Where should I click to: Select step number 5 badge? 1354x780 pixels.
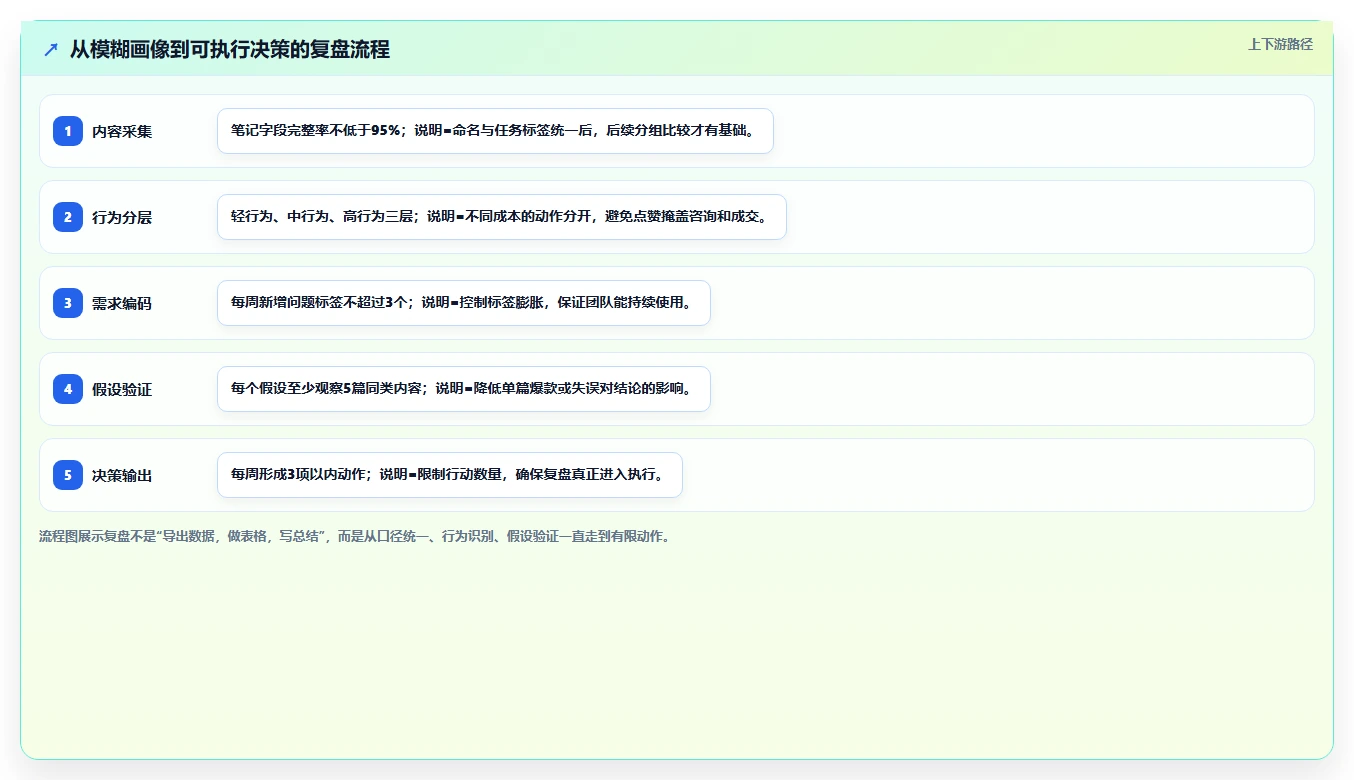point(68,475)
